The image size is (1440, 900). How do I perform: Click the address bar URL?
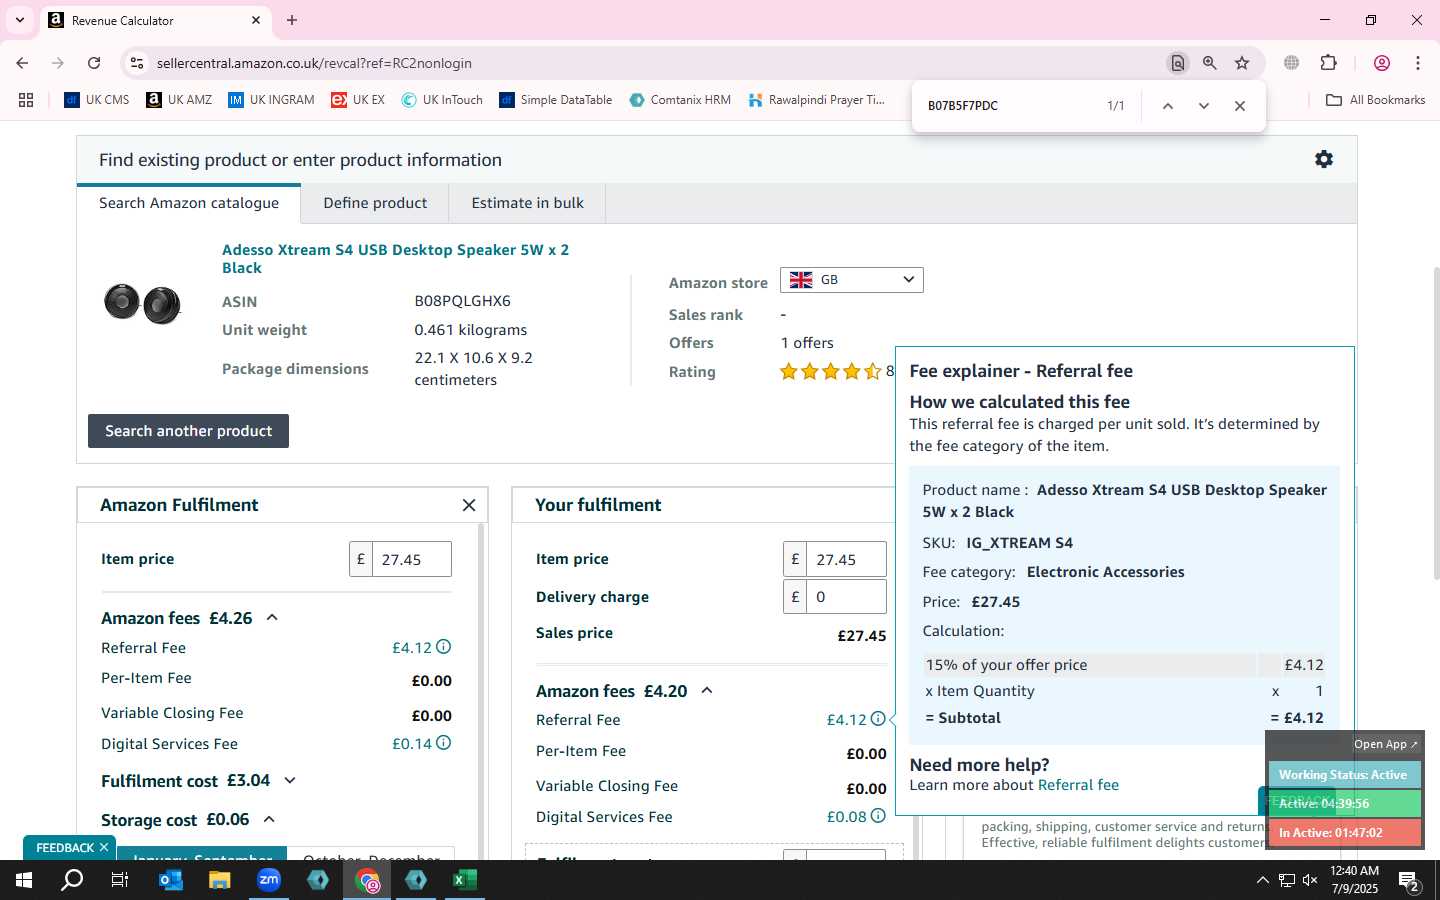(x=314, y=63)
